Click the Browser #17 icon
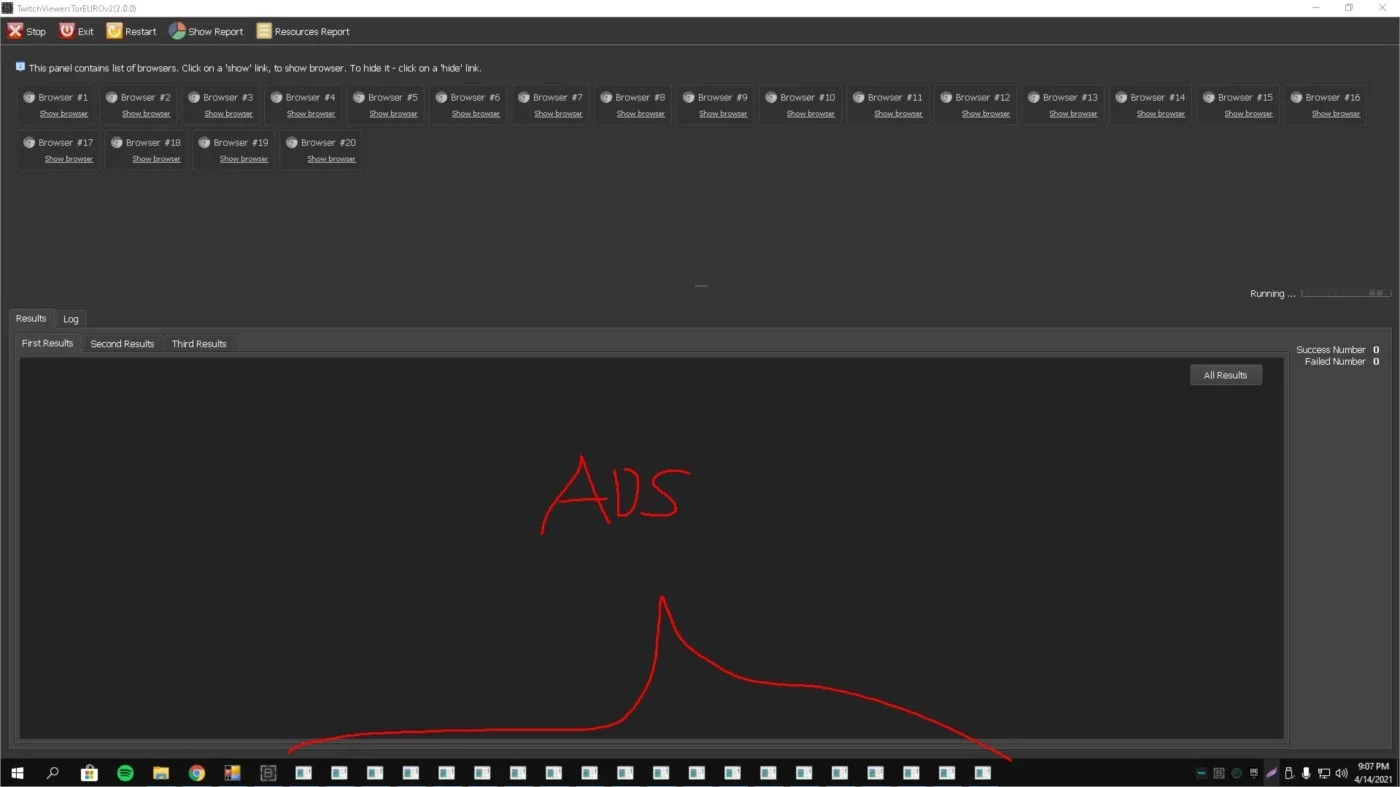The height and width of the screenshot is (787, 1400). click(29, 143)
